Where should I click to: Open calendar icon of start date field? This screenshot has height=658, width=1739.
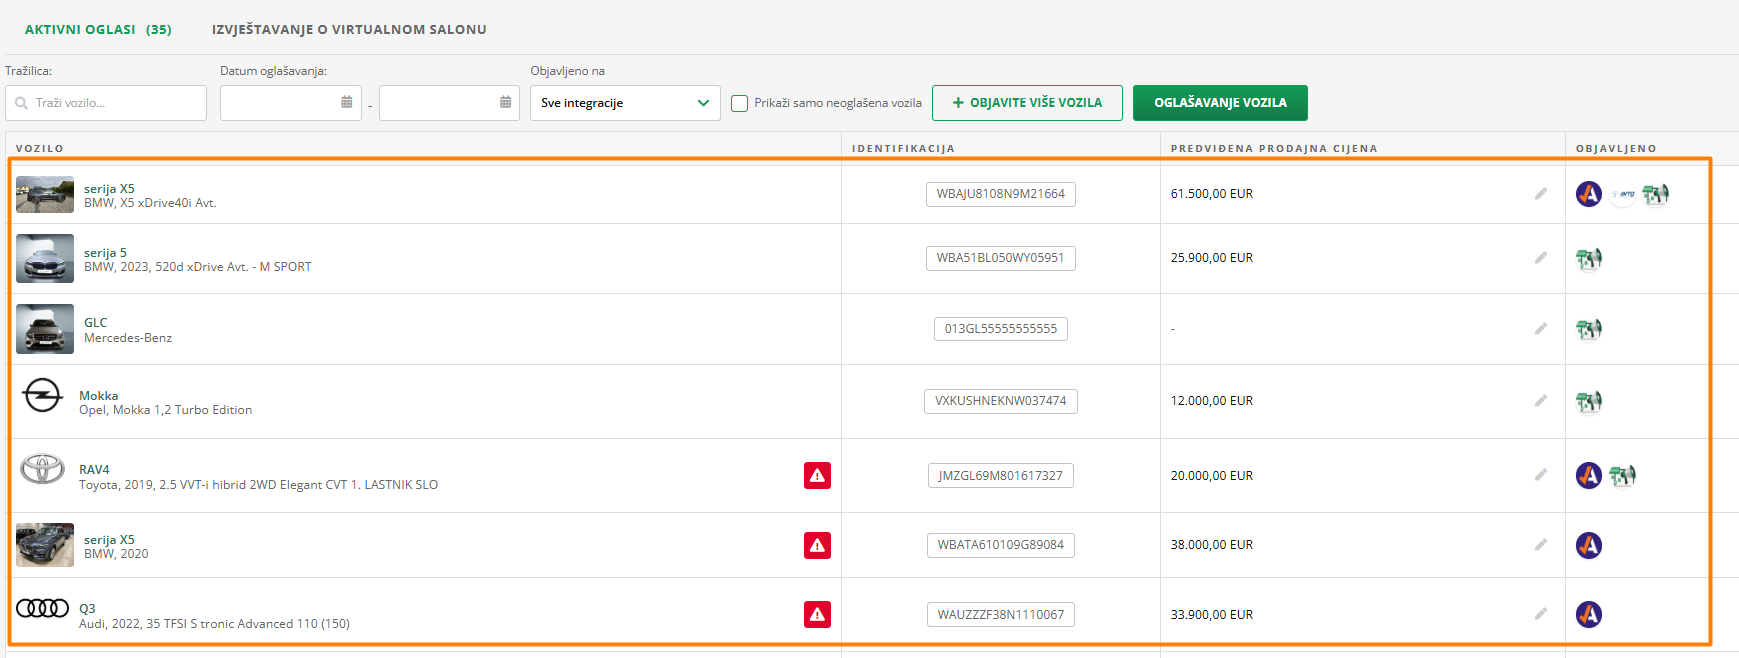tap(346, 102)
